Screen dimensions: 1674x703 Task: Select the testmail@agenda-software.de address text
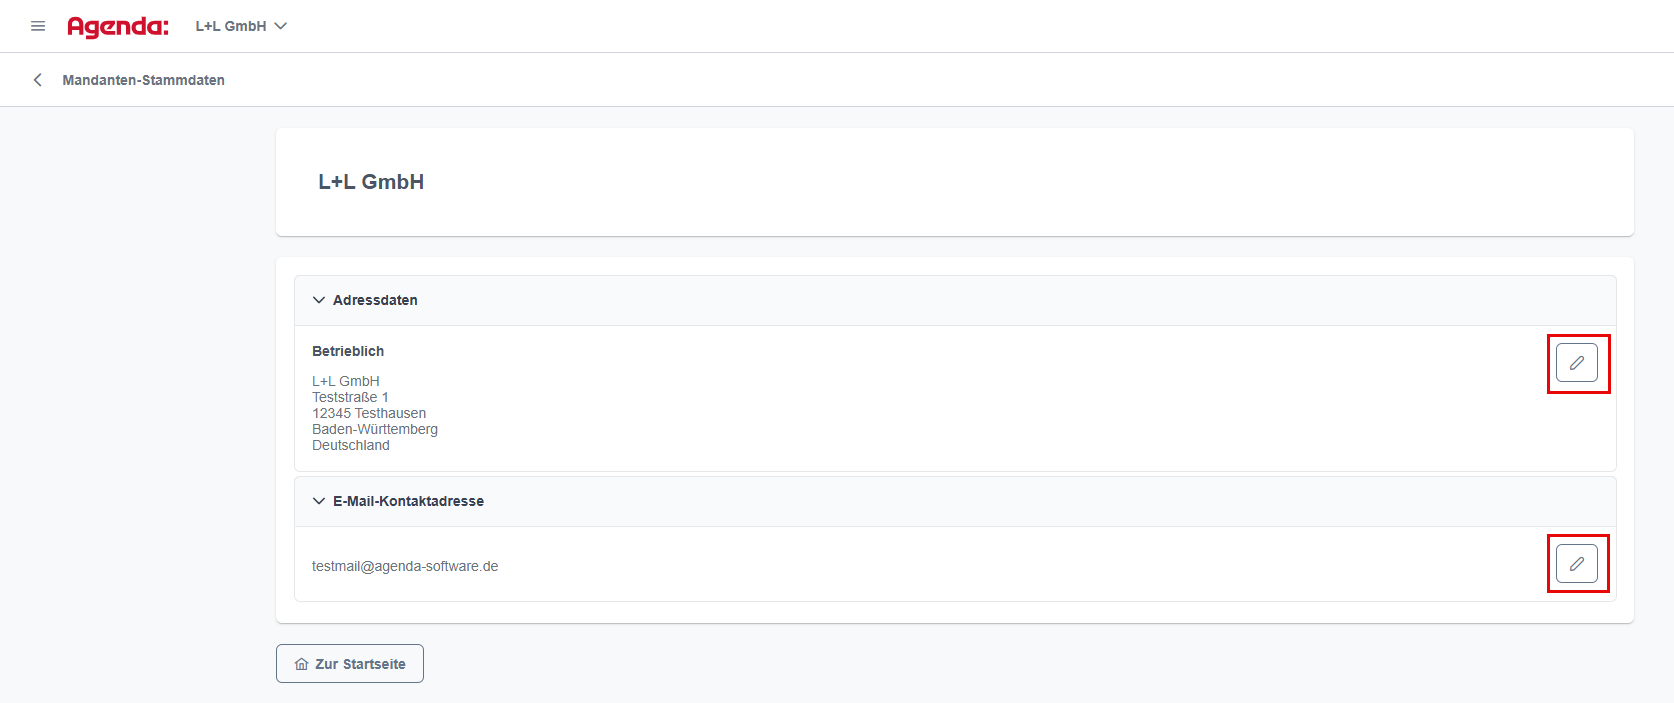click(405, 566)
